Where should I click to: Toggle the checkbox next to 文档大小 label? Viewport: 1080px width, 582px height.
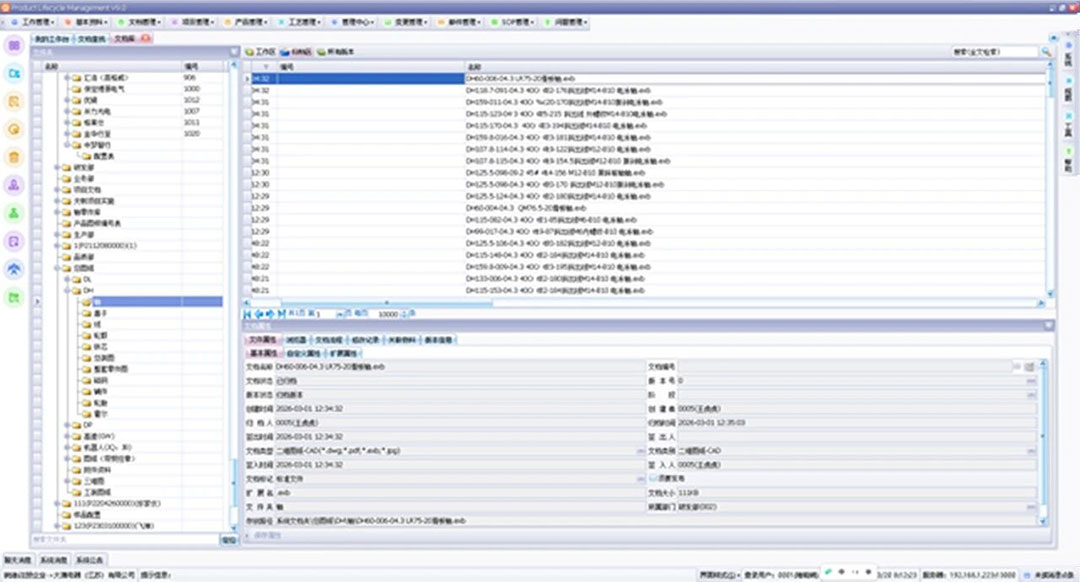pos(653,479)
